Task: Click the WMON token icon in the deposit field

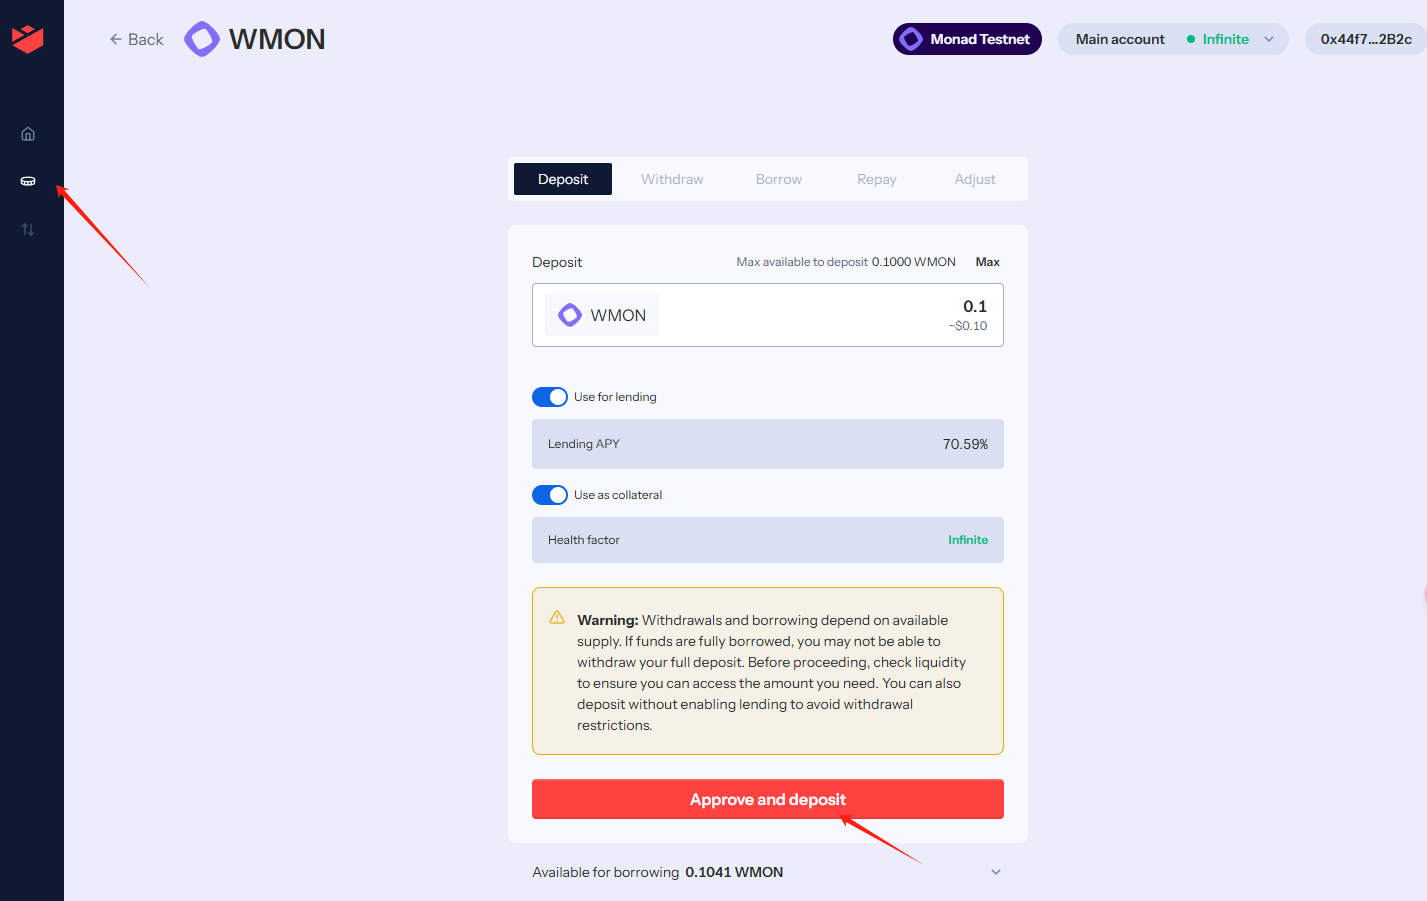Action: (x=570, y=315)
